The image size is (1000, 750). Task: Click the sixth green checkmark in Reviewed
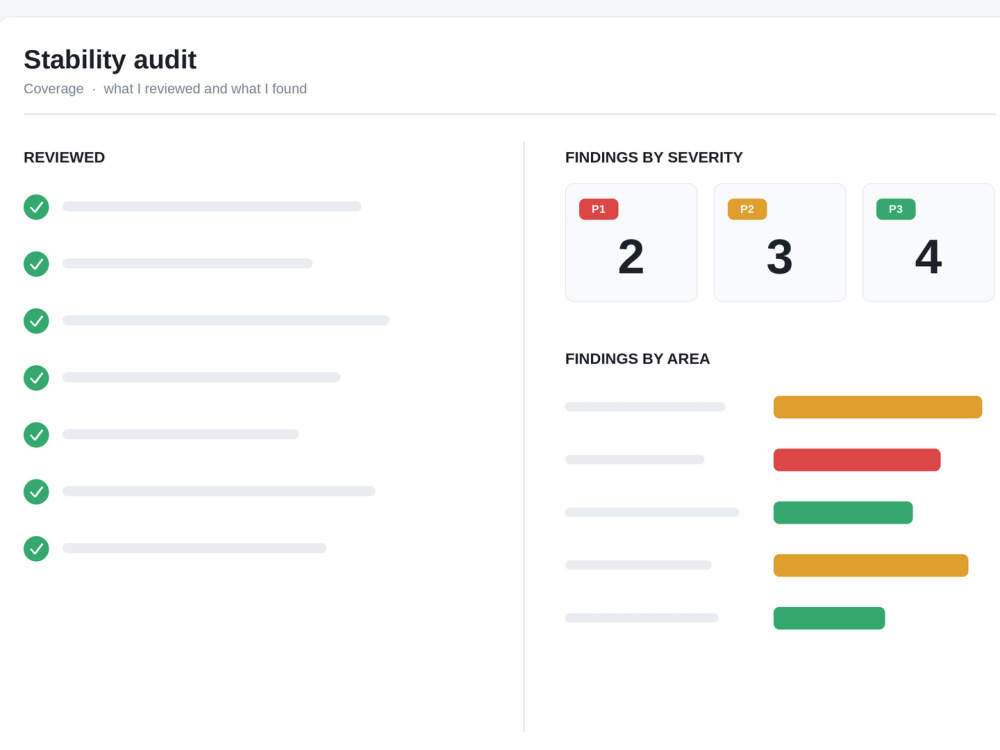[x=36, y=492]
